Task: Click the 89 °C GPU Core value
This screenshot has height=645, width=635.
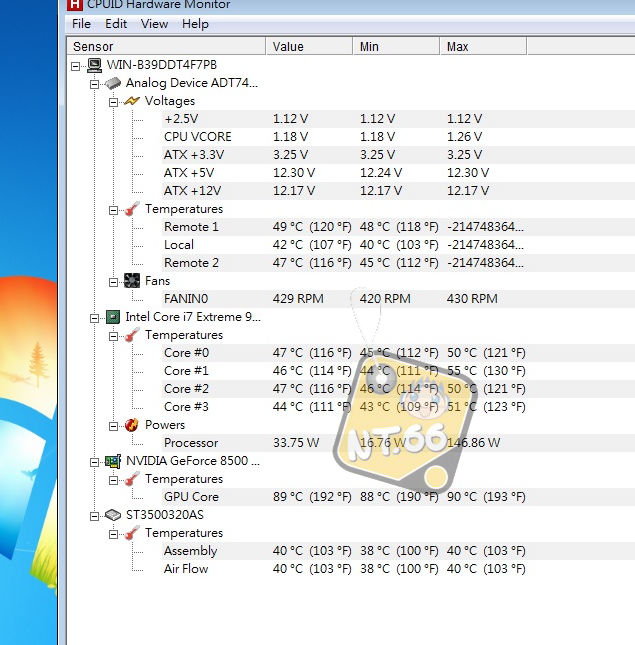Action: [312, 497]
